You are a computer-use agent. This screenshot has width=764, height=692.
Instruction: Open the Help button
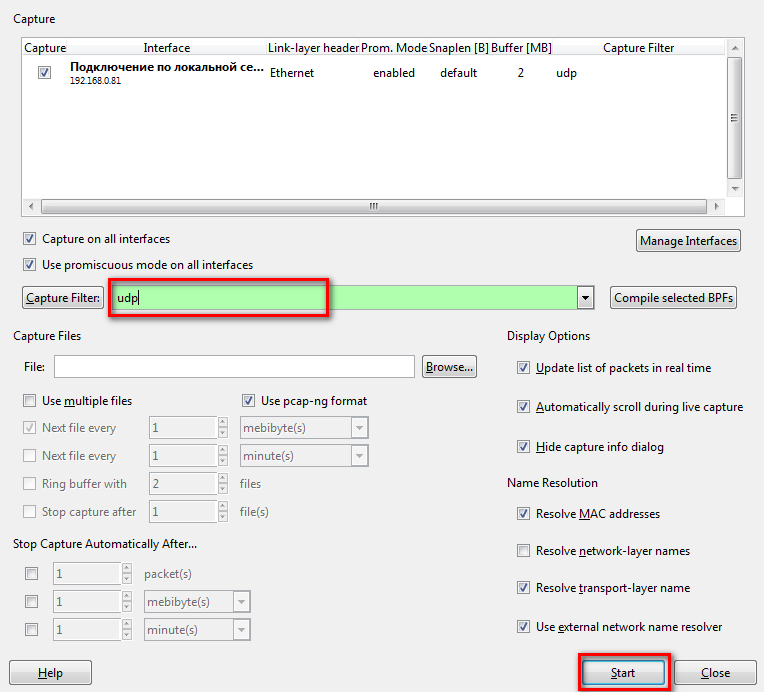click(50, 673)
